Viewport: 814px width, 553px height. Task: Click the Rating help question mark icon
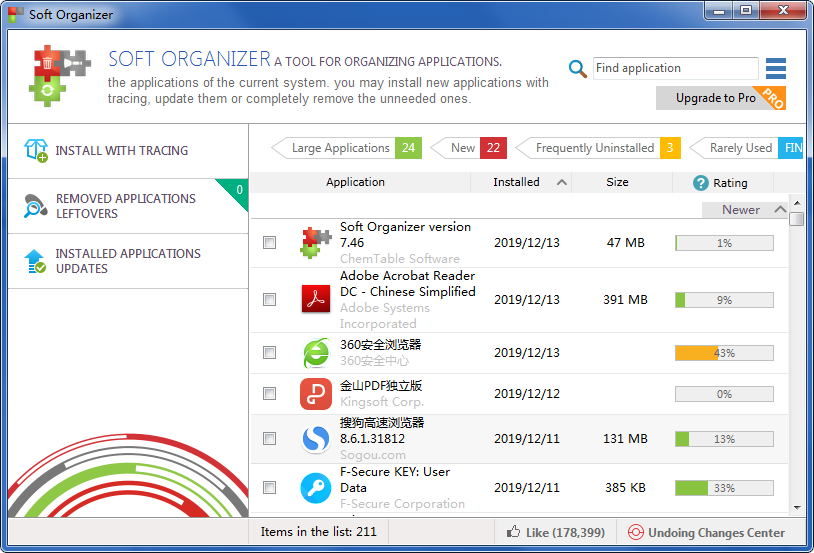click(x=700, y=183)
